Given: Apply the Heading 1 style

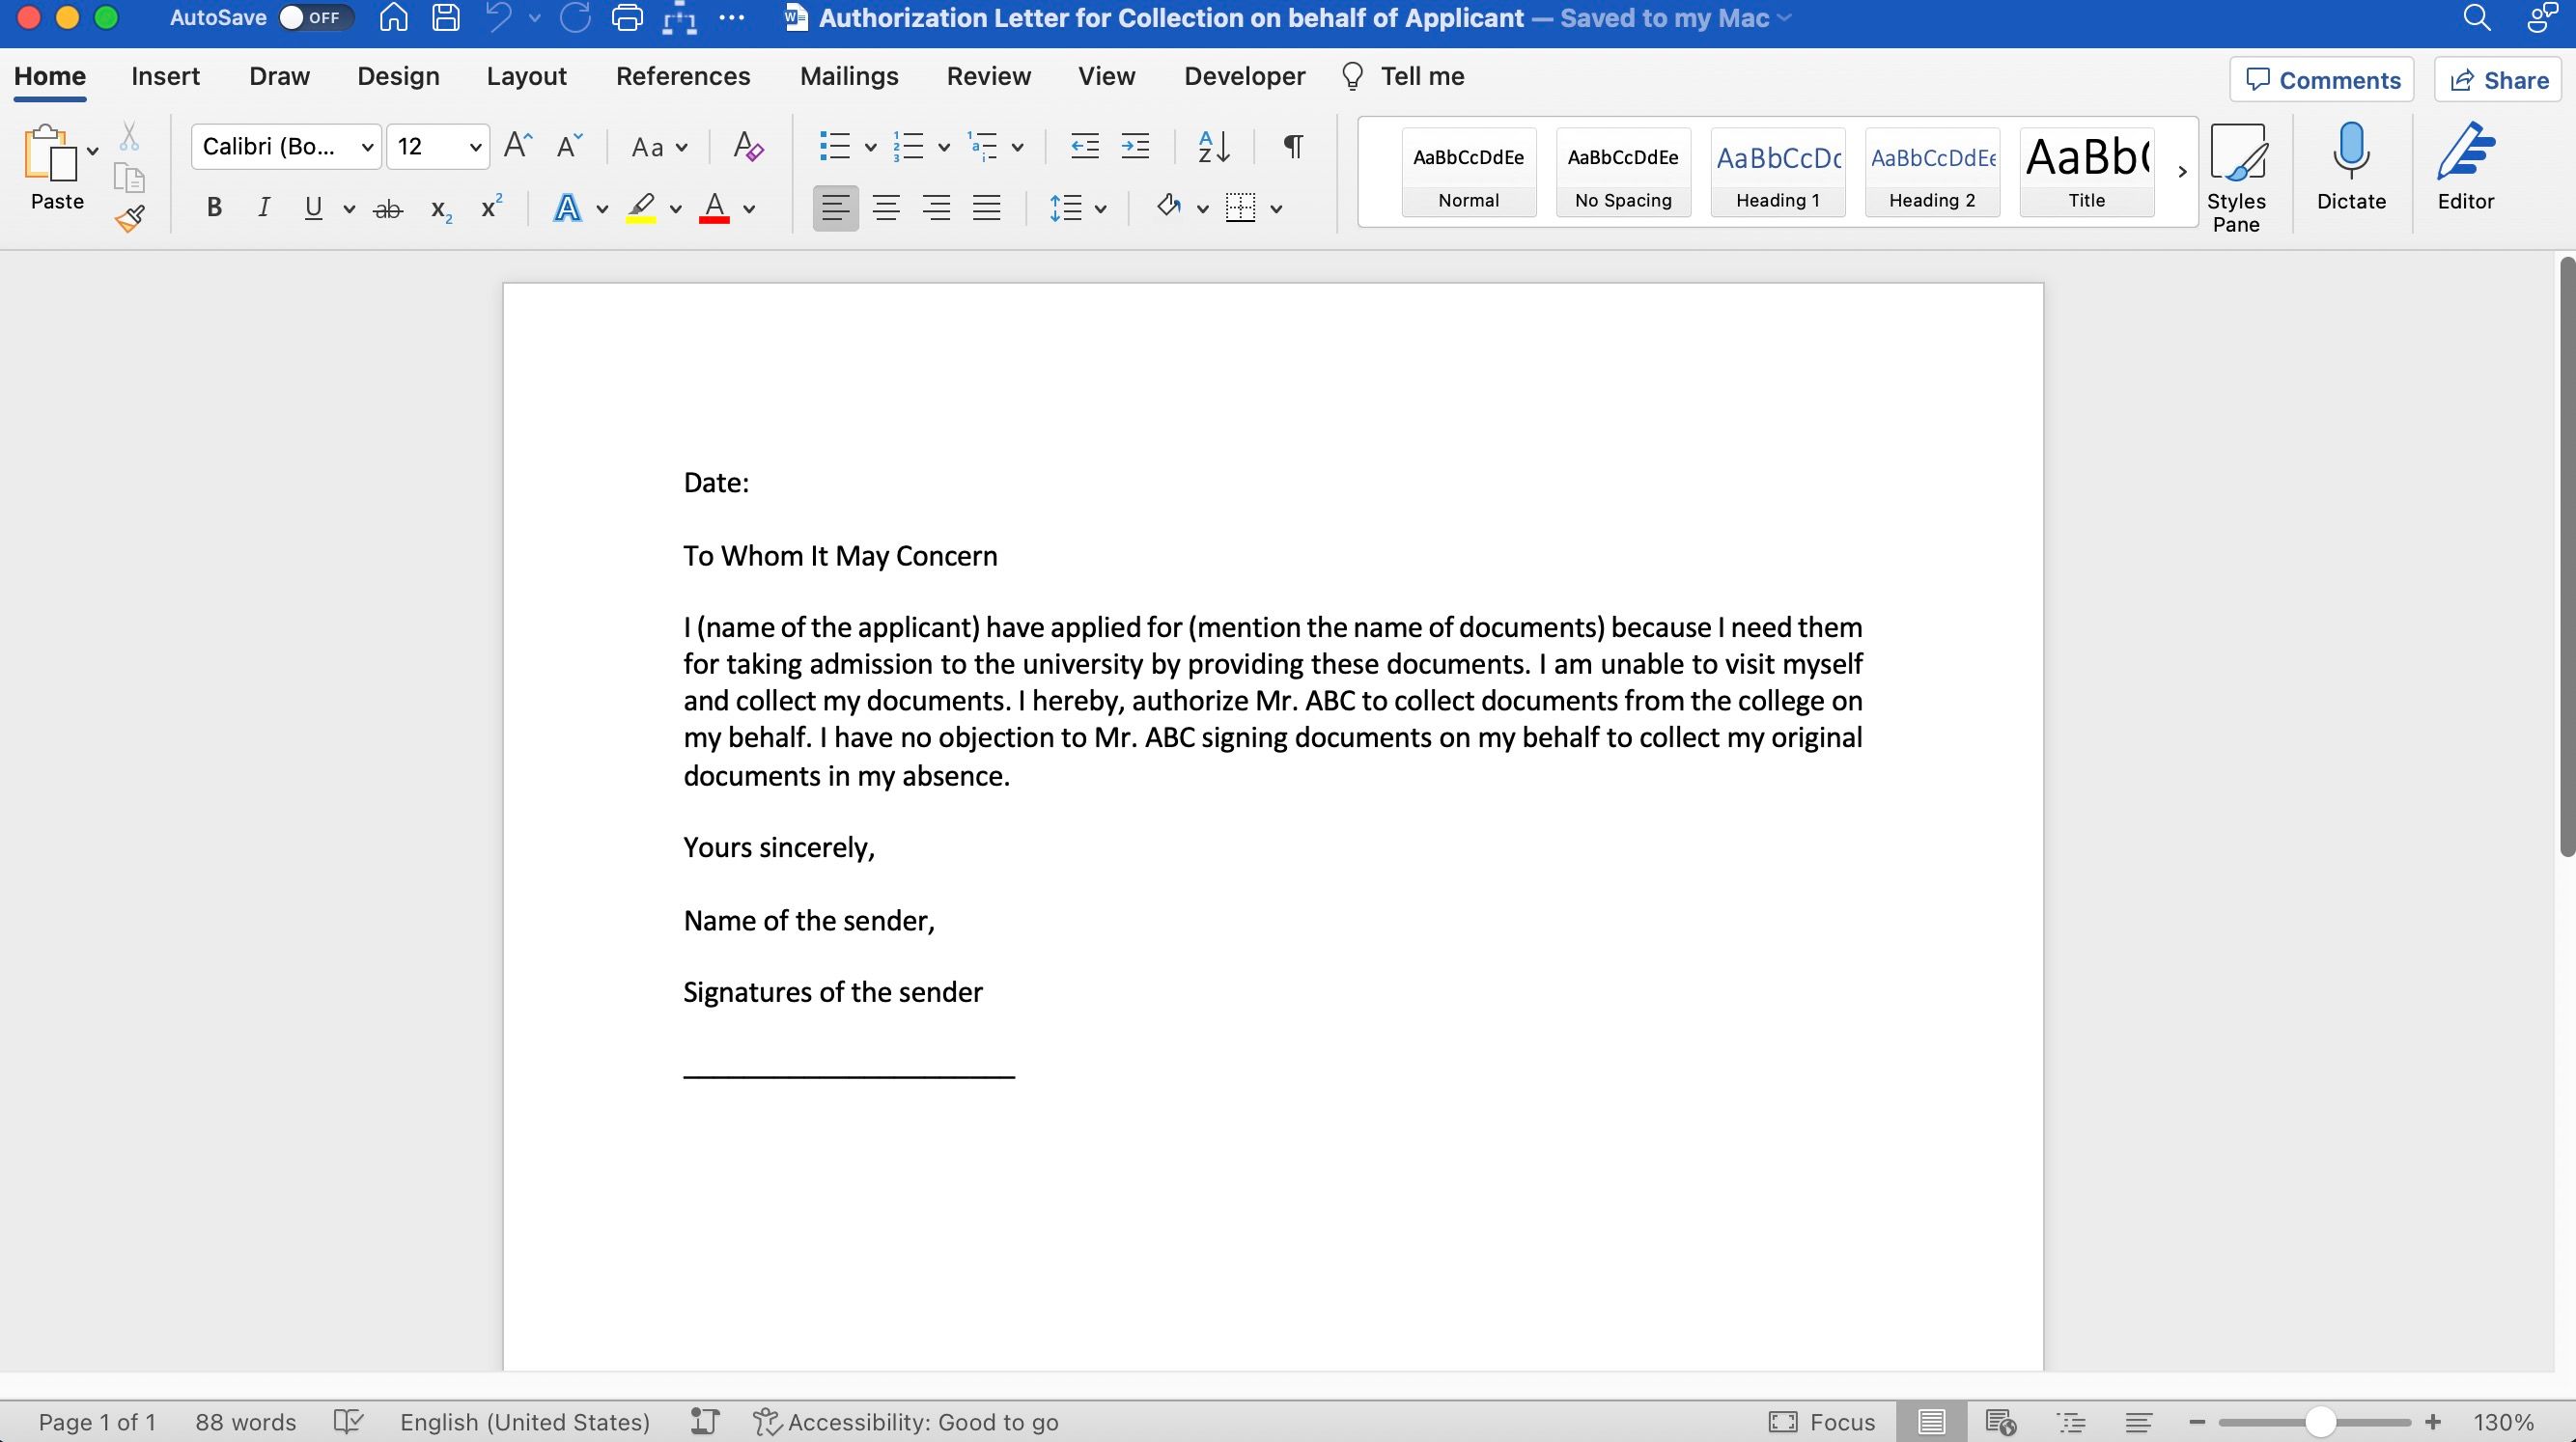Looking at the screenshot, I should pos(1777,172).
